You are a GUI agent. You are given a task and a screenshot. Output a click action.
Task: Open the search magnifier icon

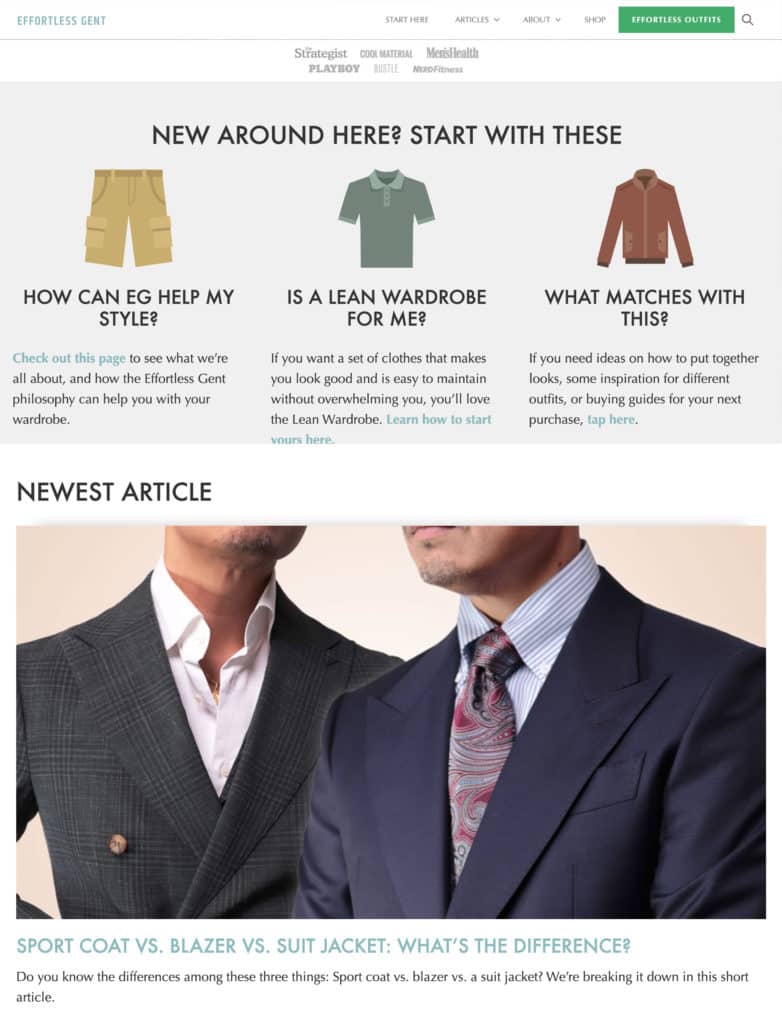click(x=747, y=20)
